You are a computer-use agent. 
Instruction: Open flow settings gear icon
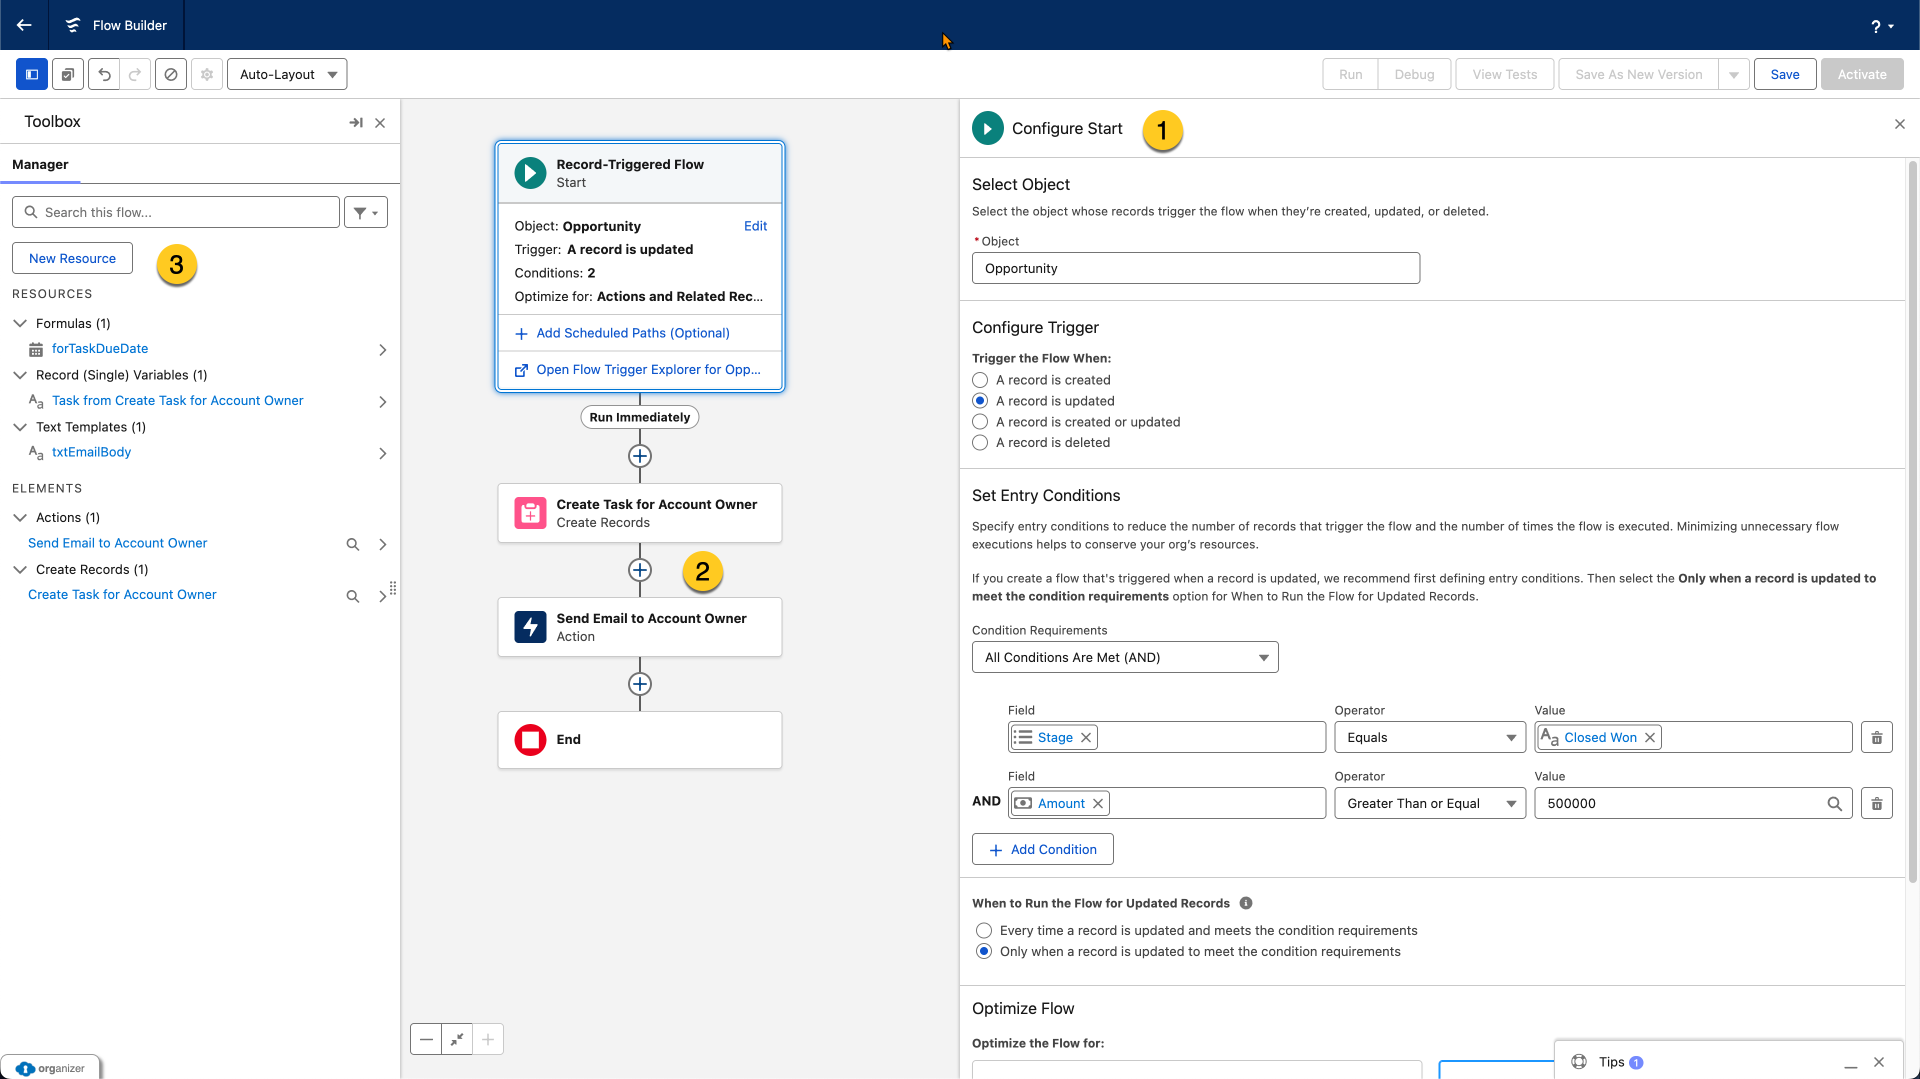click(207, 74)
